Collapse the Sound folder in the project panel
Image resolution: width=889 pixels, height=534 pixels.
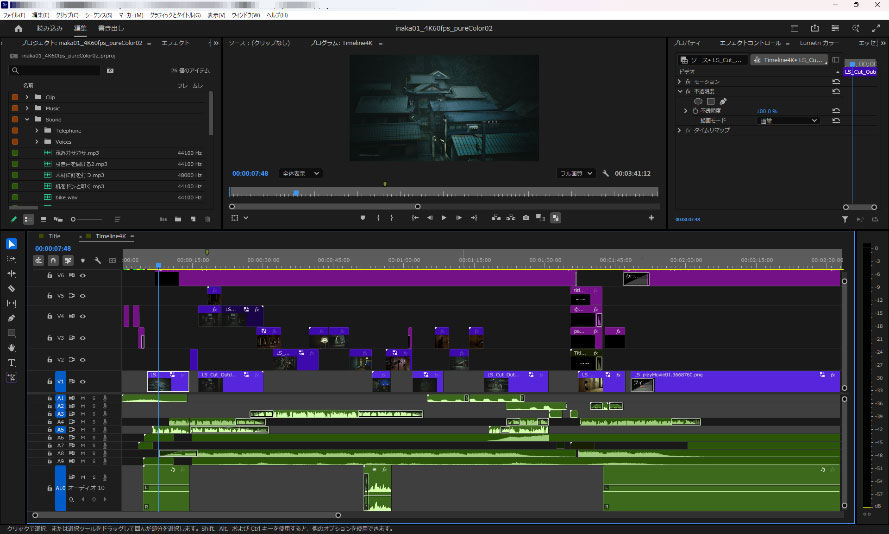pyautogui.click(x=28, y=119)
